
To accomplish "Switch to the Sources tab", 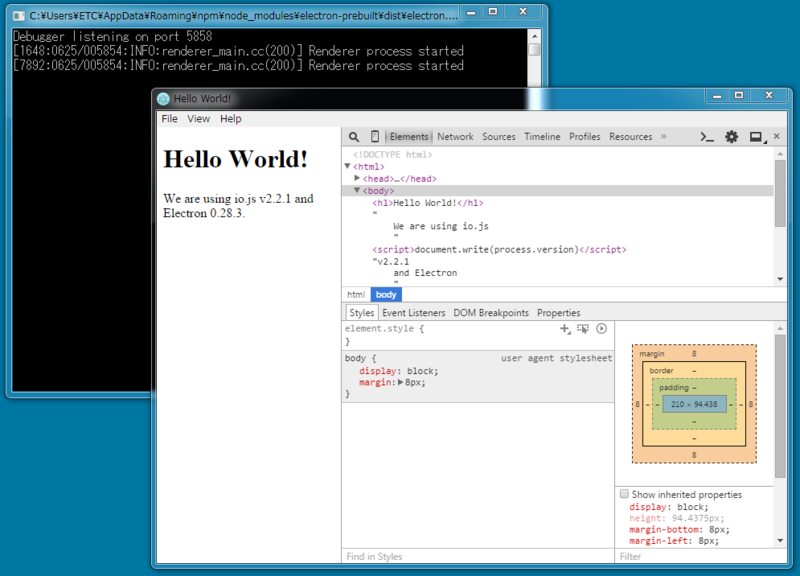I will 499,137.
